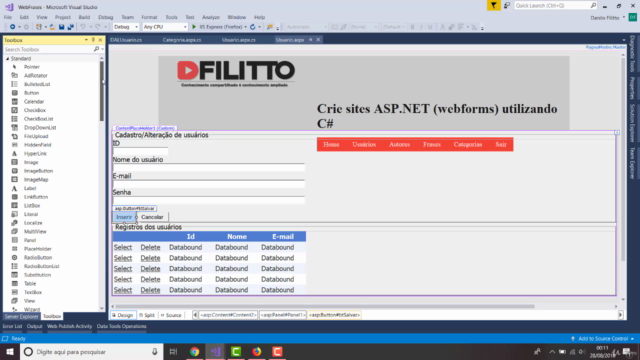Pick the FileUpload control
640x360 pixels.
(36, 136)
